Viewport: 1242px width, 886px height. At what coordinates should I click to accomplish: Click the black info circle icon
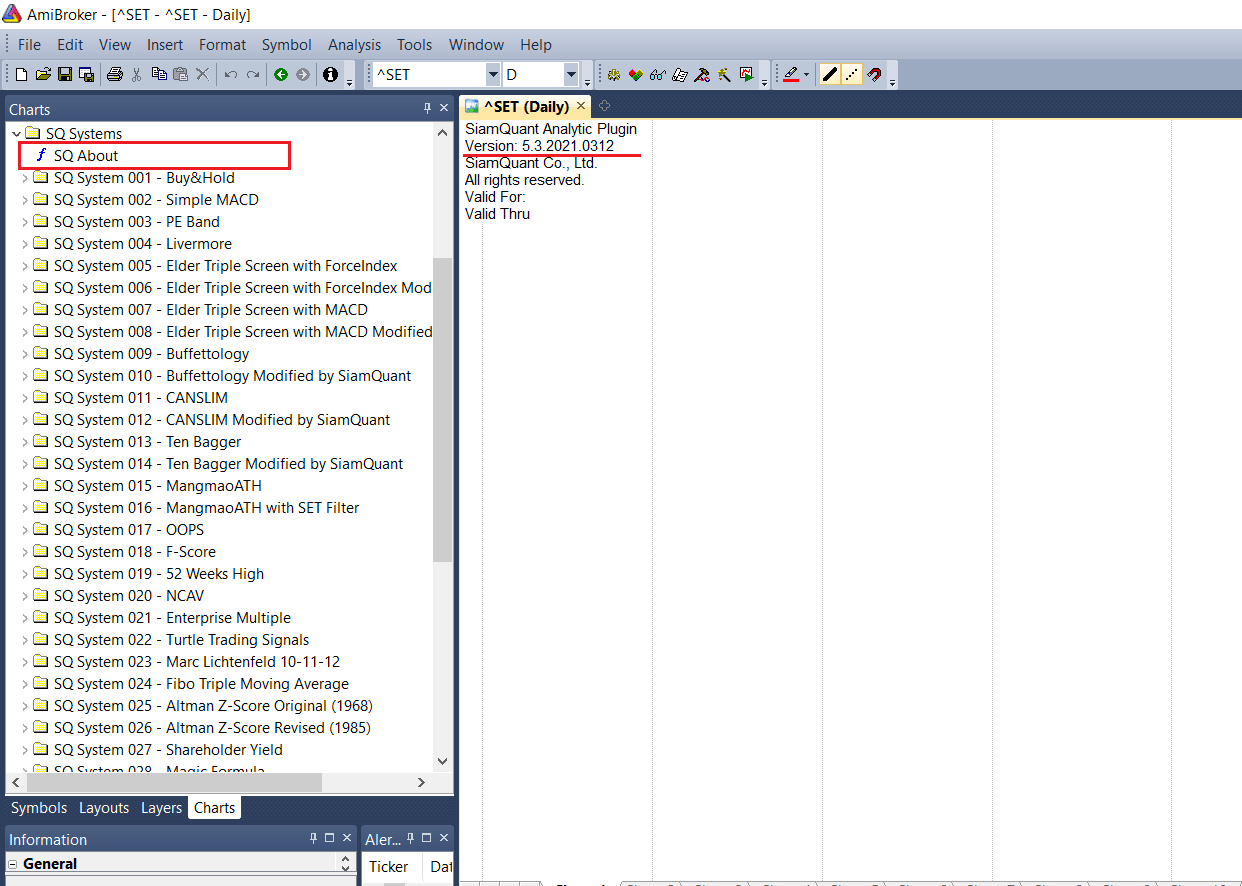(x=330, y=75)
